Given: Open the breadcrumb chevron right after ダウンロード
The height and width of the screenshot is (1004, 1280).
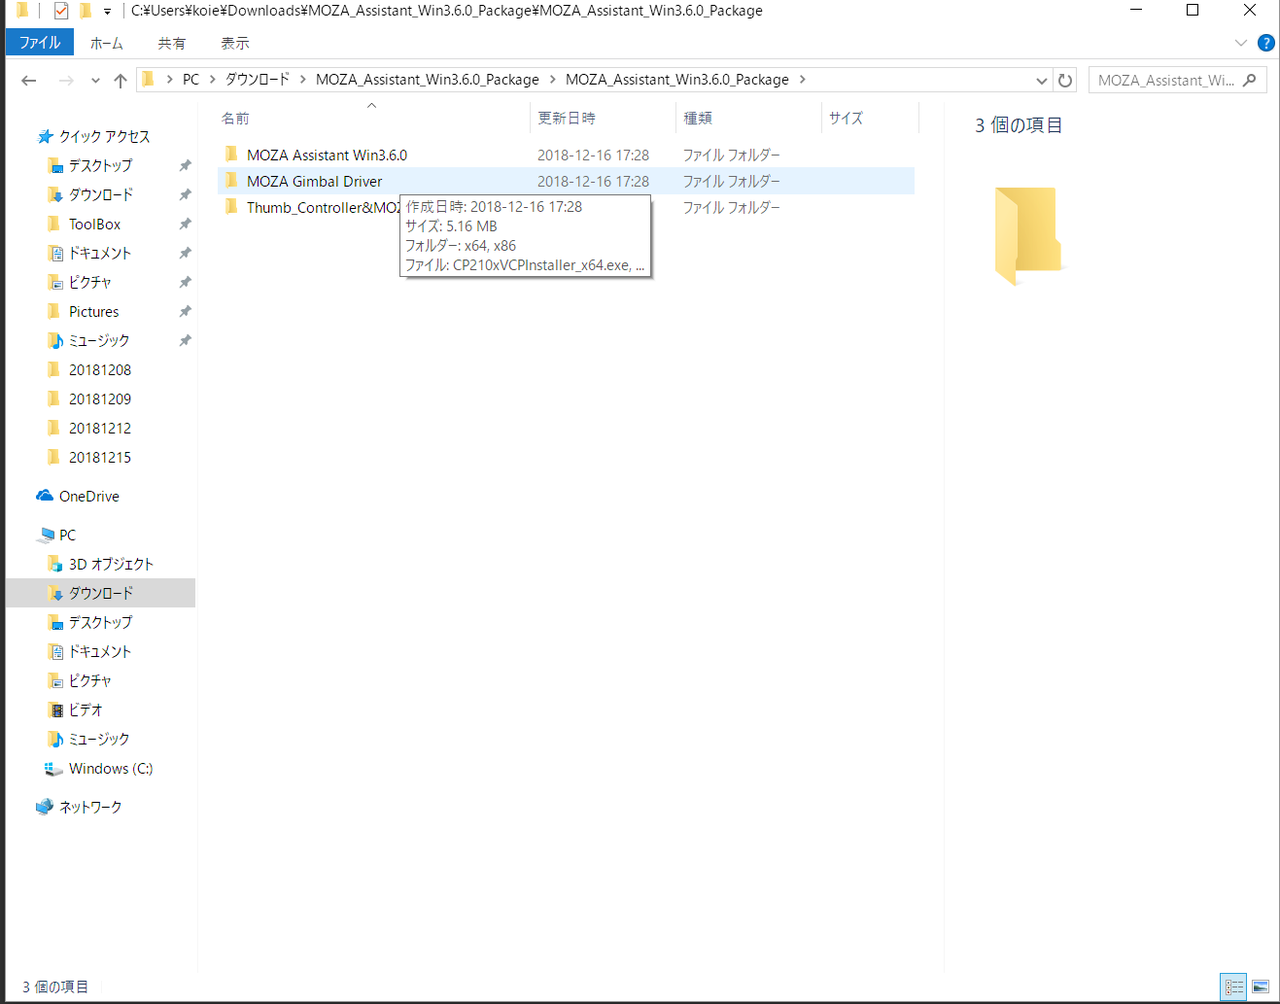Looking at the screenshot, I should [302, 79].
